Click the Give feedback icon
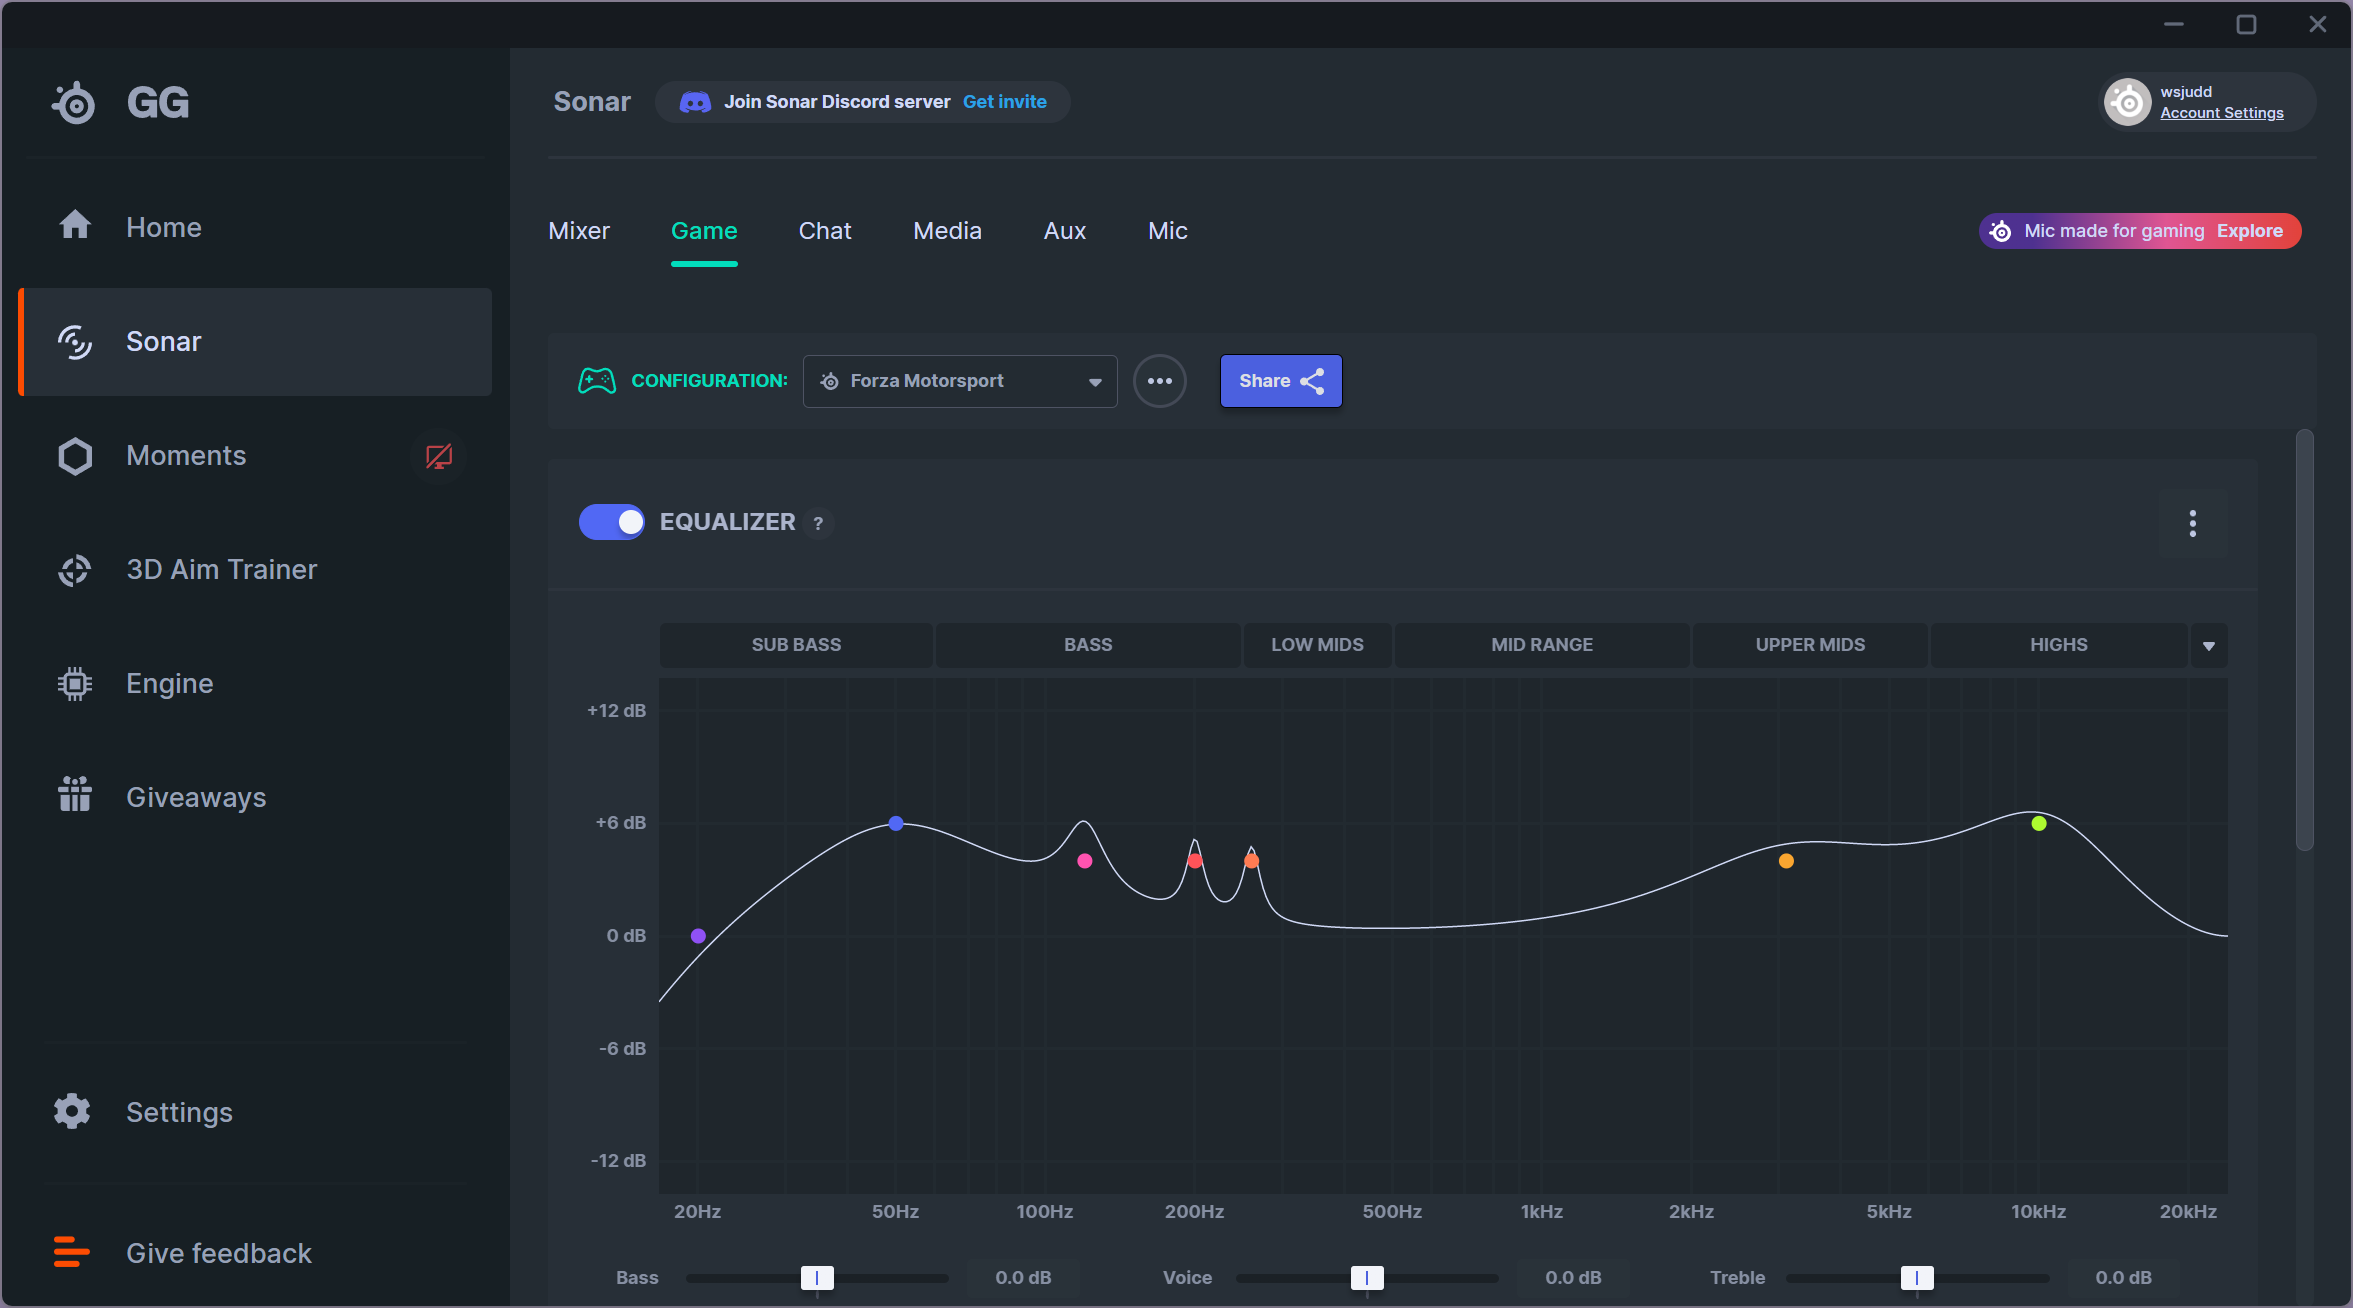The image size is (2353, 1308). 72,1252
